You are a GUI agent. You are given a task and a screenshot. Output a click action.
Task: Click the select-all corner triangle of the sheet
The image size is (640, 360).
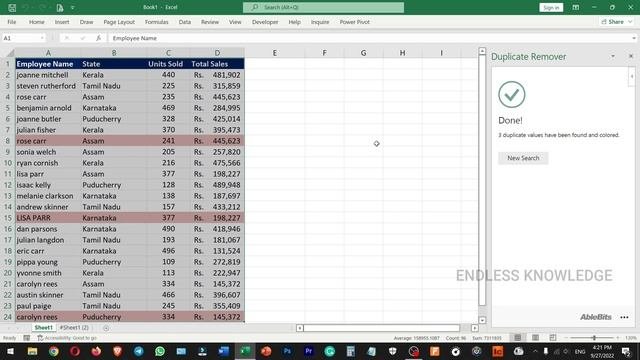10,53
